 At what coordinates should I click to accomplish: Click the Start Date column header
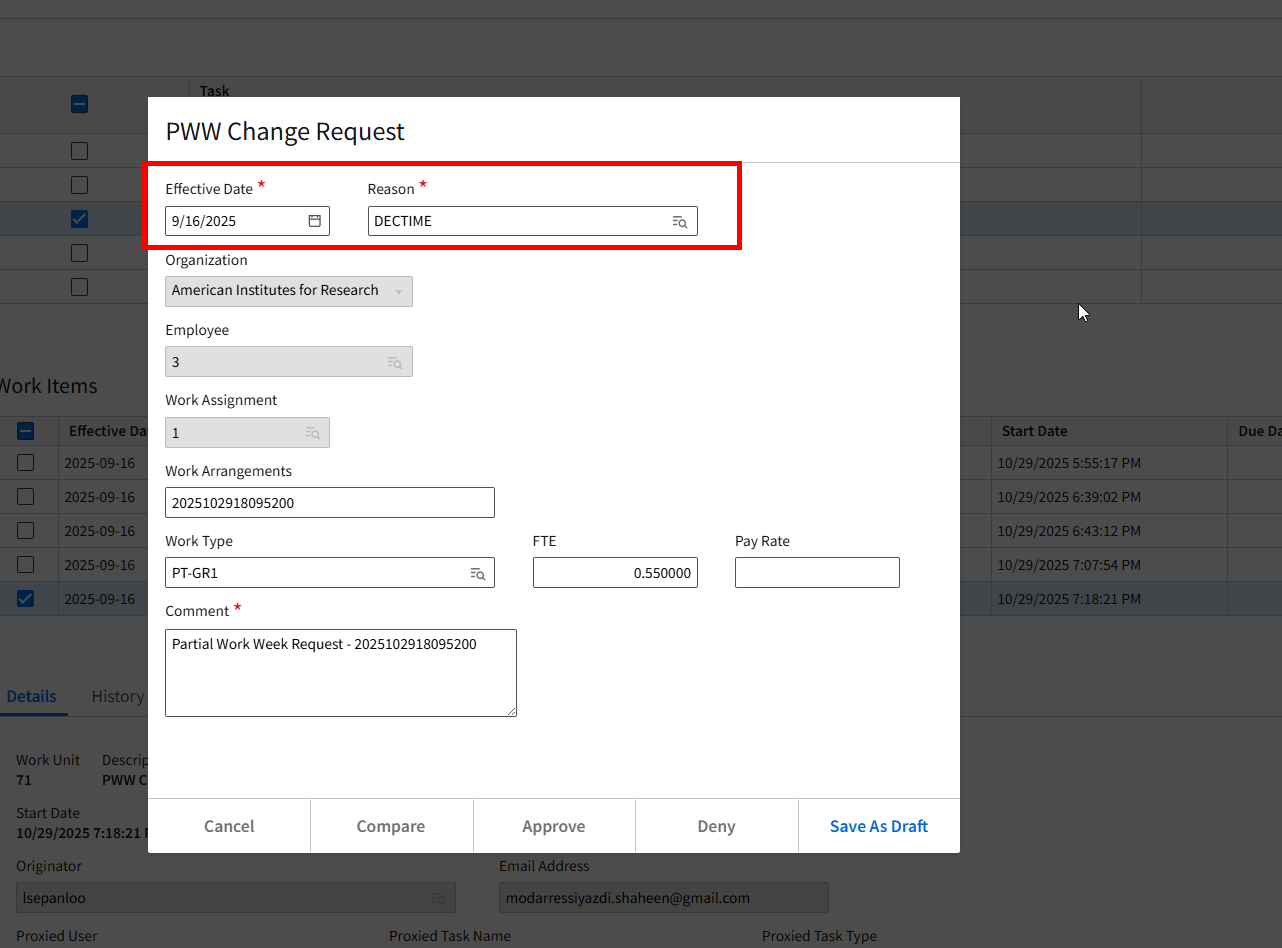point(1108,431)
